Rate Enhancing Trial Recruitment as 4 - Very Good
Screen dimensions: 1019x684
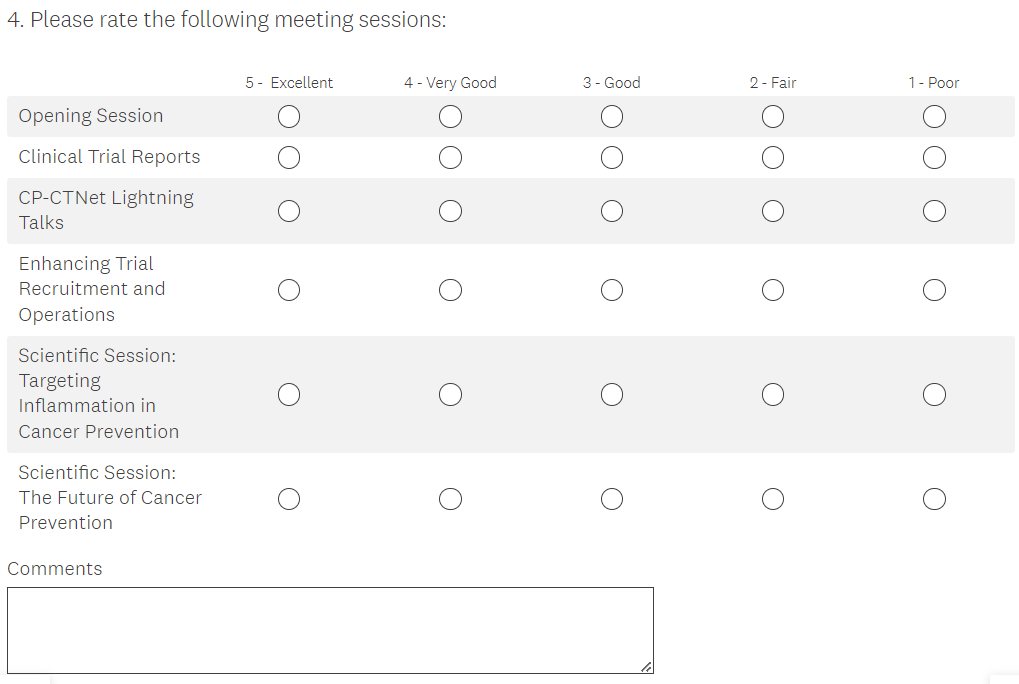point(450,290)
